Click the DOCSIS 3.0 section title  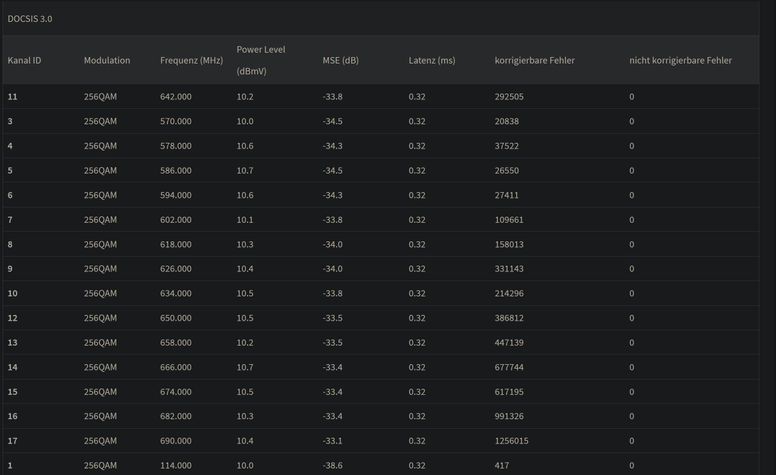pyautogui.click(x=30, y=19)
